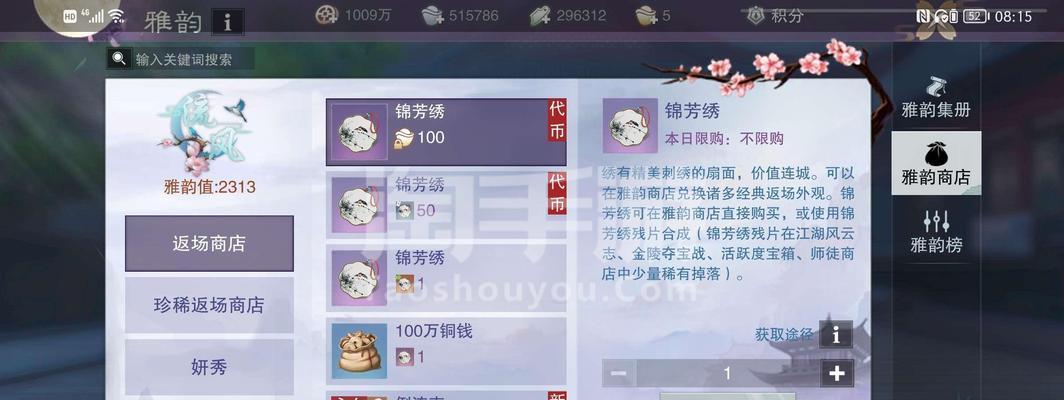The image size is (1064, 400).
Task: Select 雅韵商店 bag icon in sidebar
Action: 936,153
